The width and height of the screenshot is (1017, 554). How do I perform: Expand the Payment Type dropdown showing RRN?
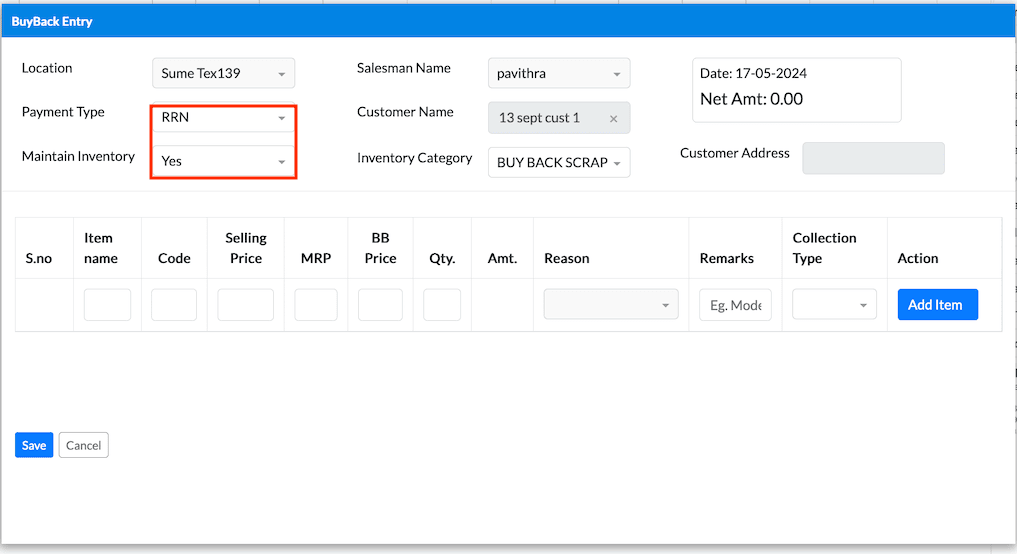click(223, 118)
